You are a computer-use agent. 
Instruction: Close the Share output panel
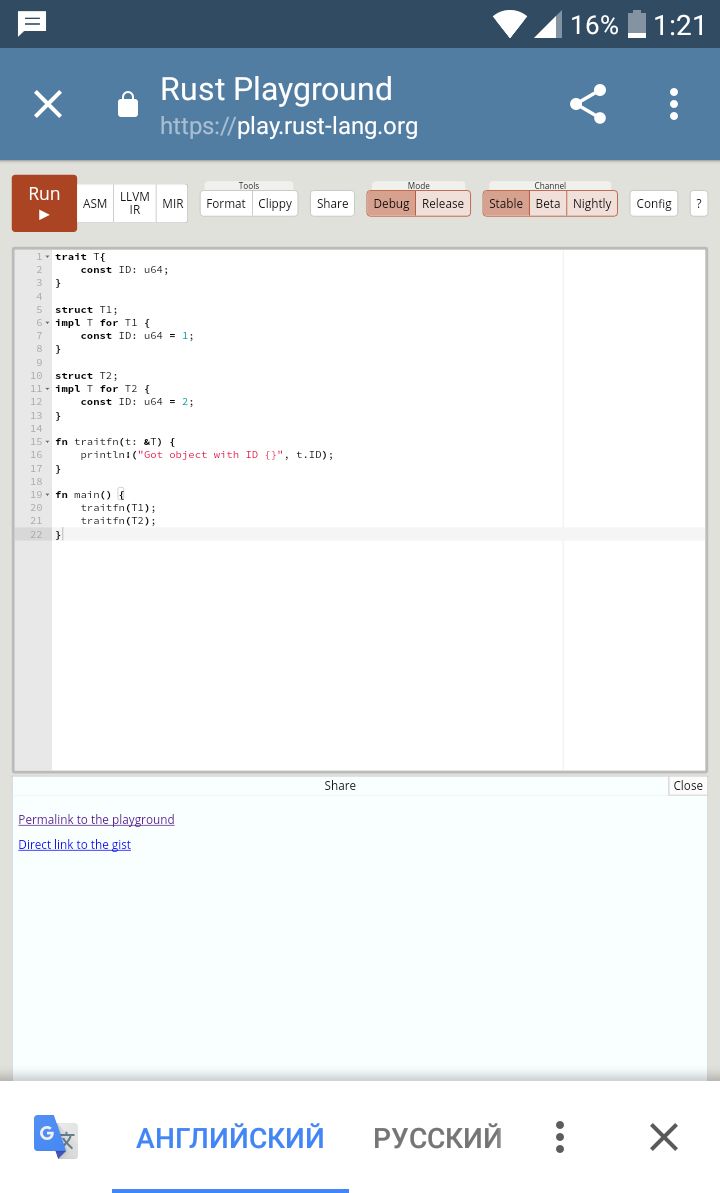click(x=688, y=785)
